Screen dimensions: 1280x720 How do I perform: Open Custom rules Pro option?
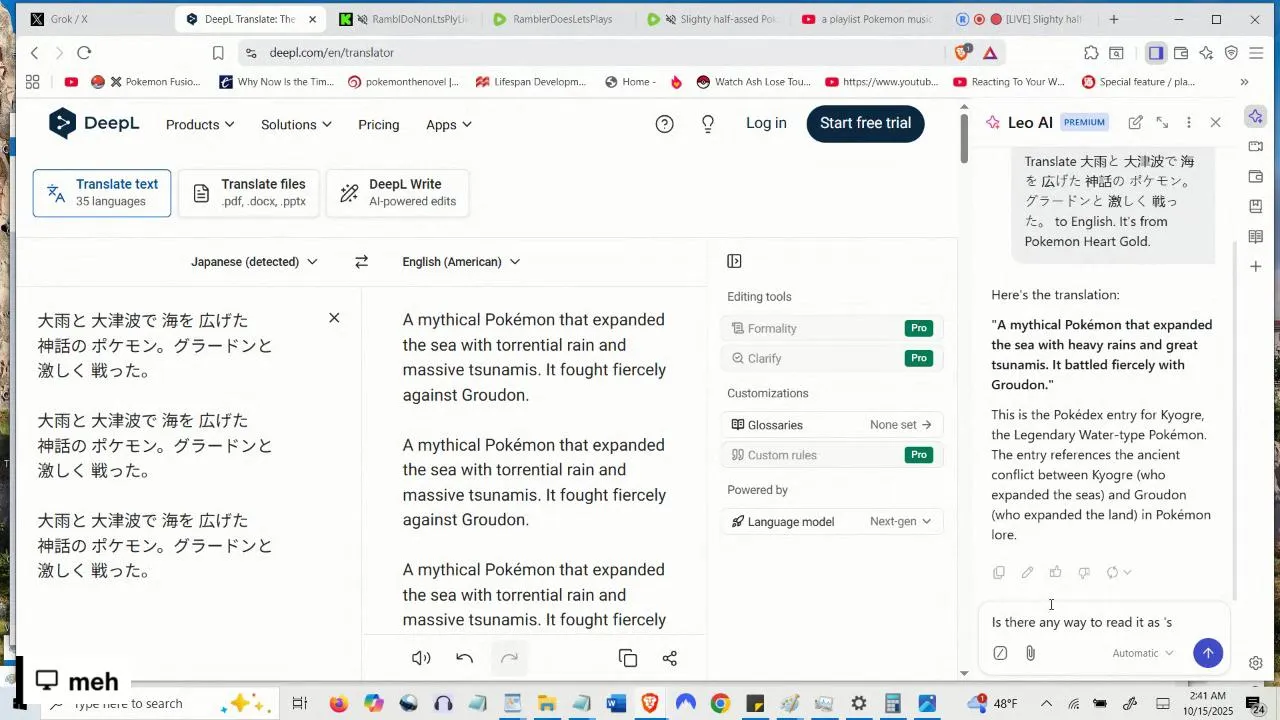coord(832,455)
